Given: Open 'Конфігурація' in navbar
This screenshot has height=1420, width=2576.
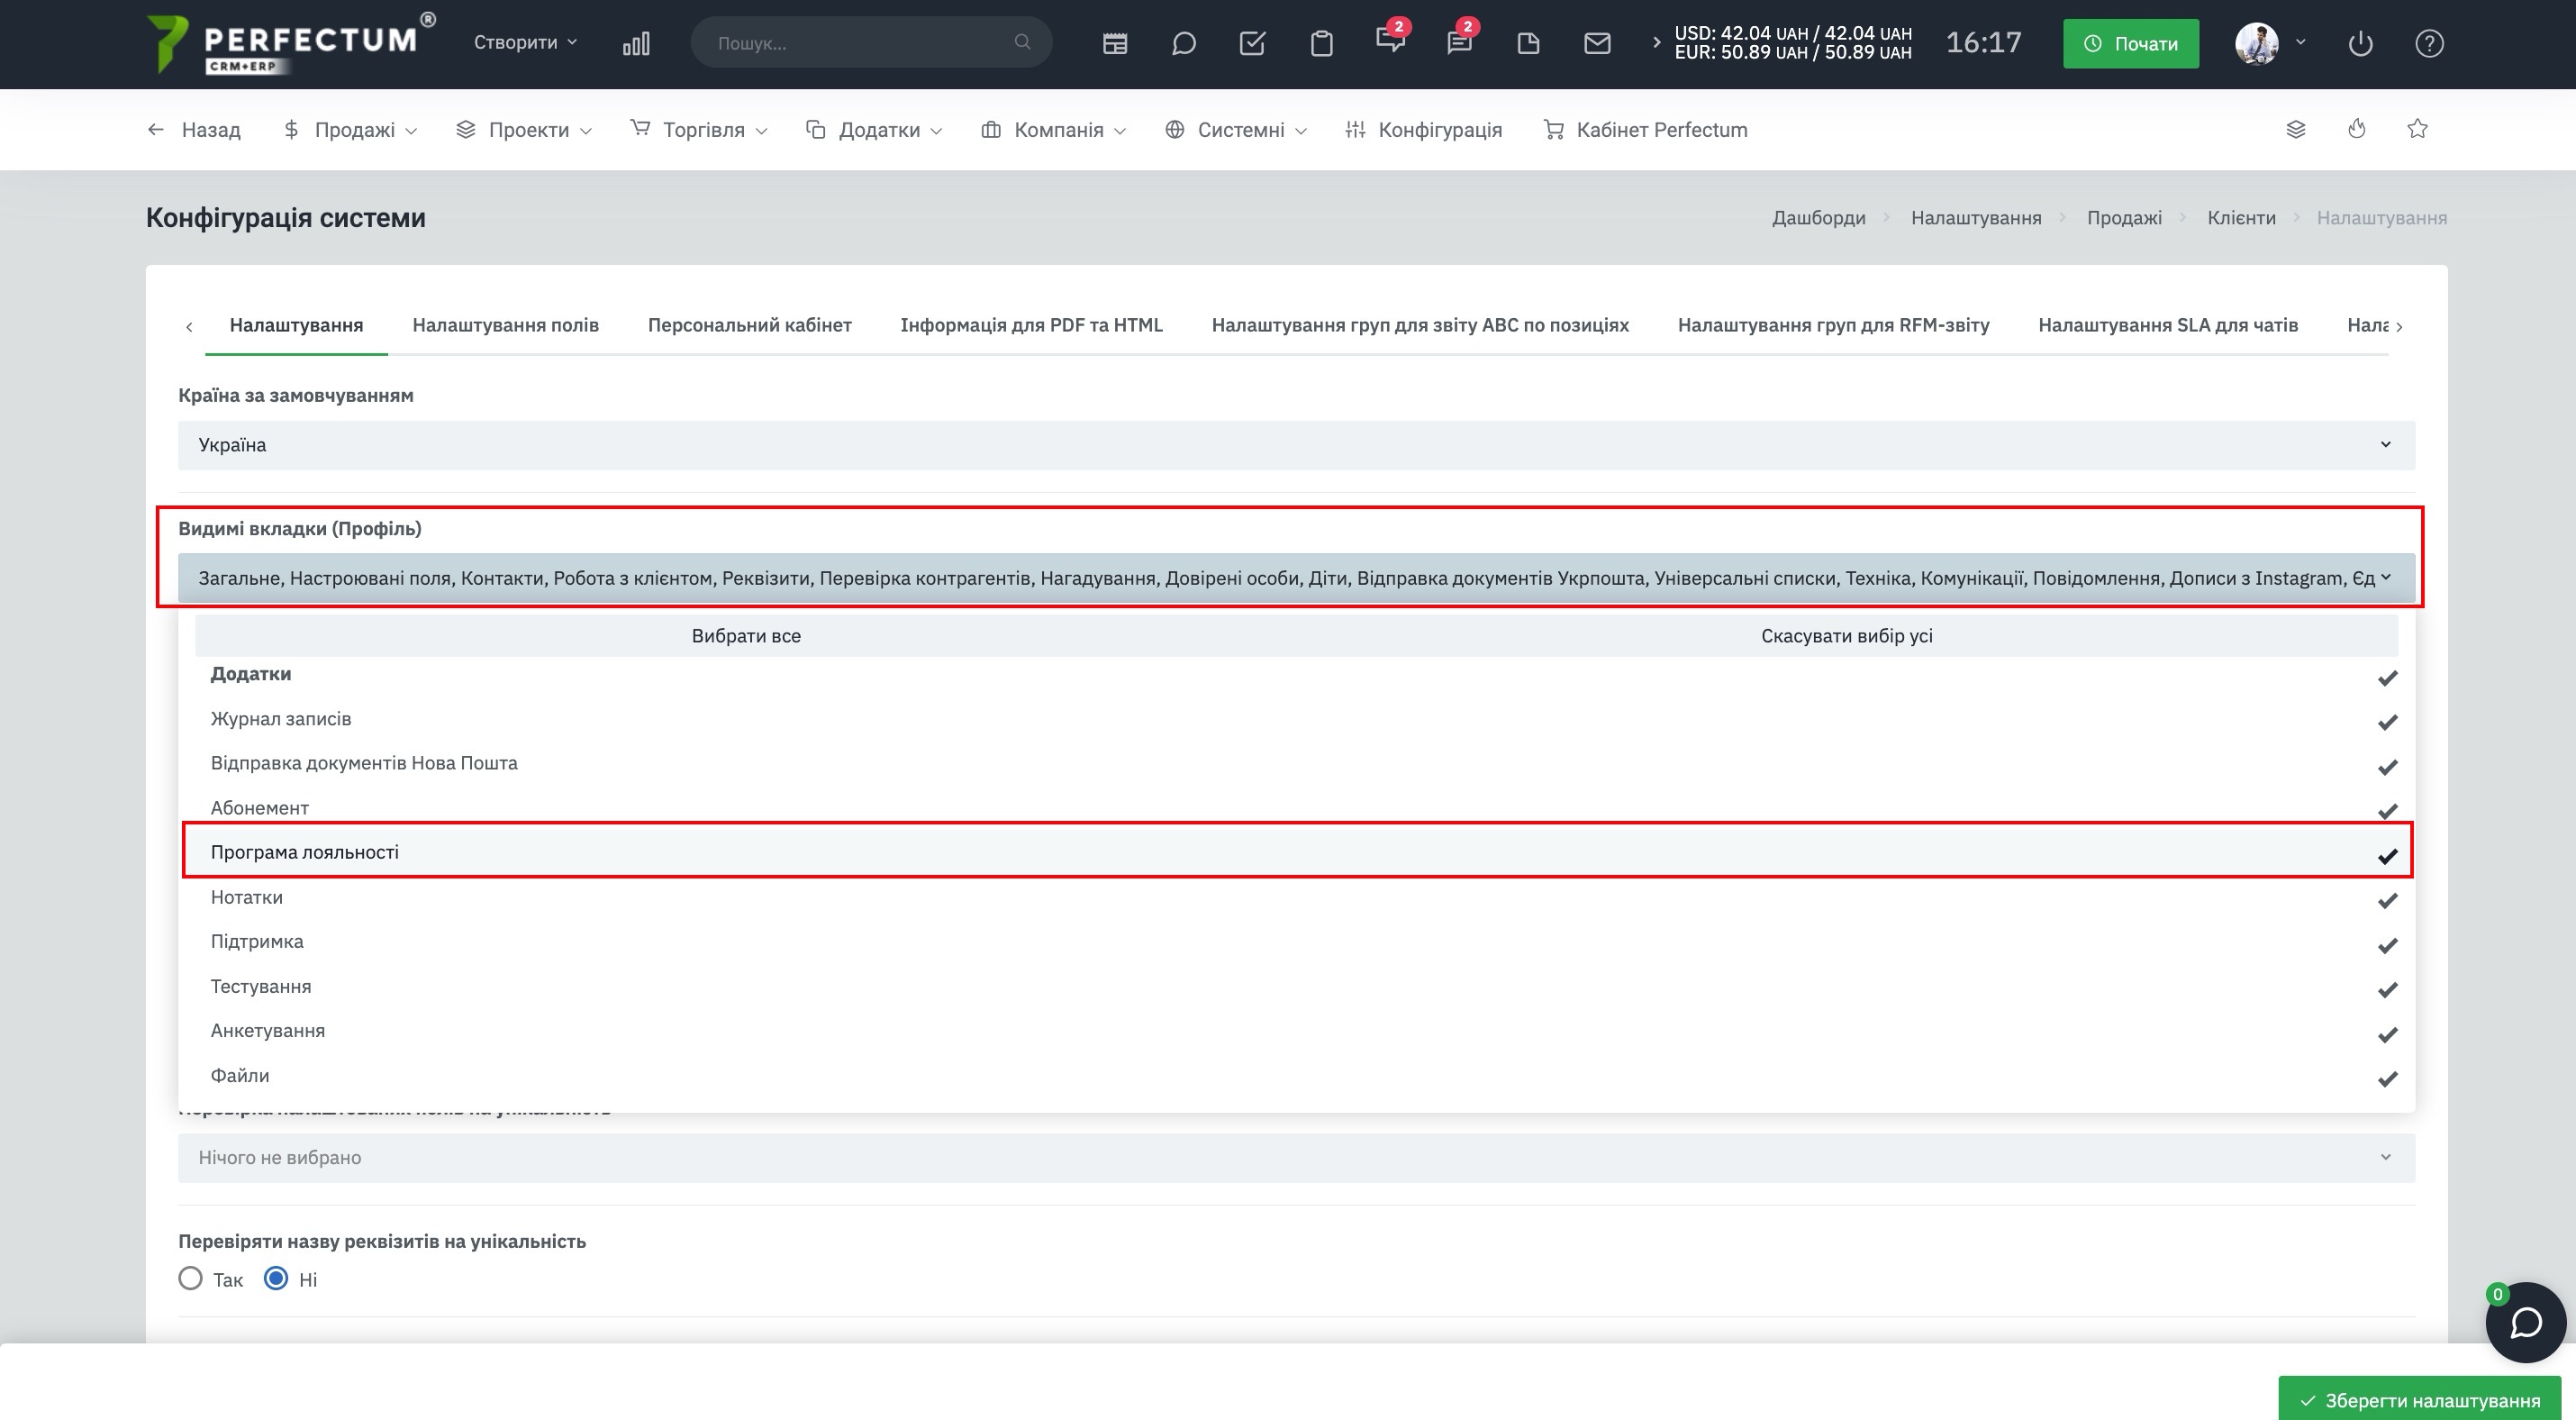Looking at the screenshot, I should 1424,129.
